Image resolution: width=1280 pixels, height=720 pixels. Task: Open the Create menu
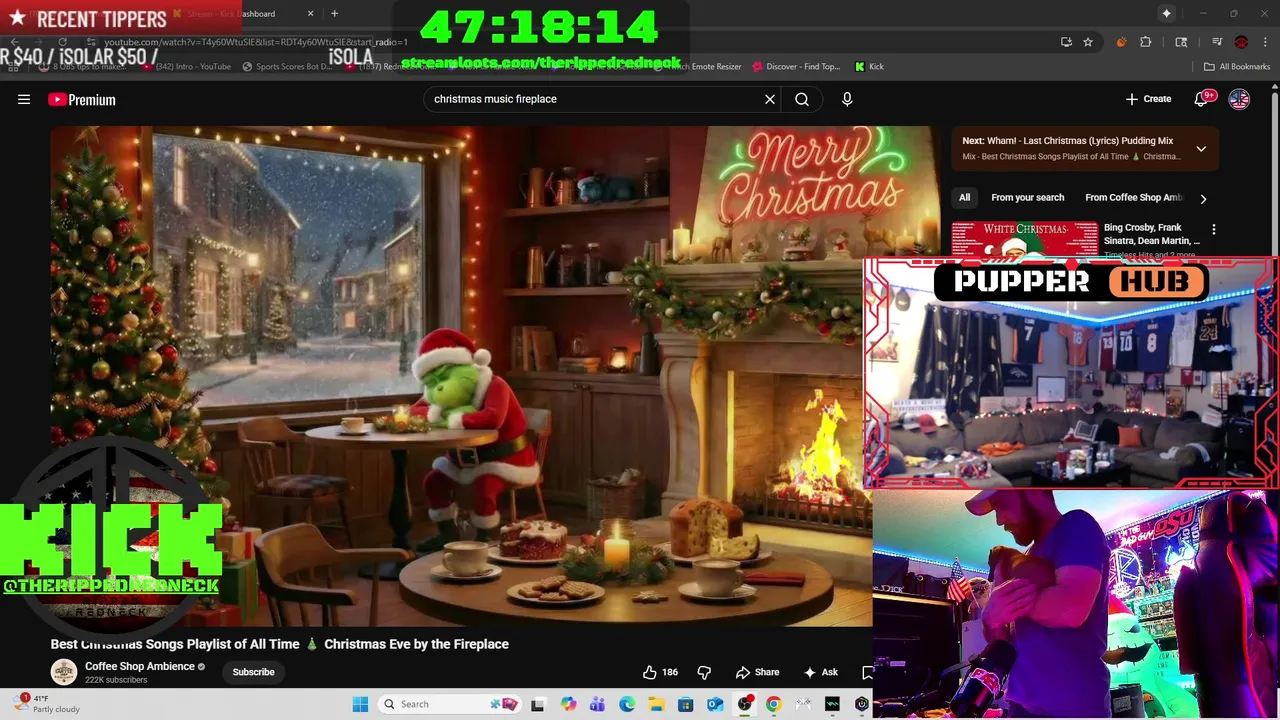coord(1148,99)
